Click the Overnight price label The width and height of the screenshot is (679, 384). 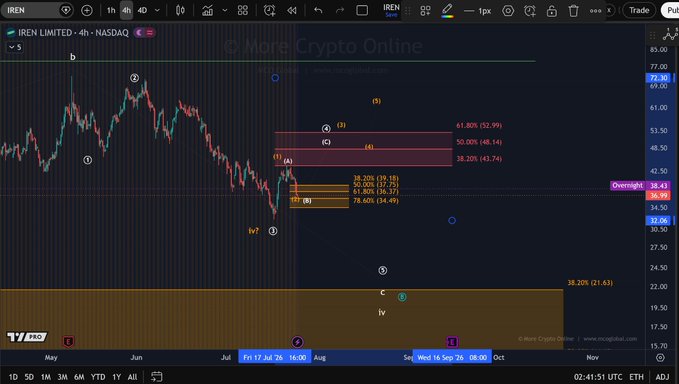(x=627, y=185)
